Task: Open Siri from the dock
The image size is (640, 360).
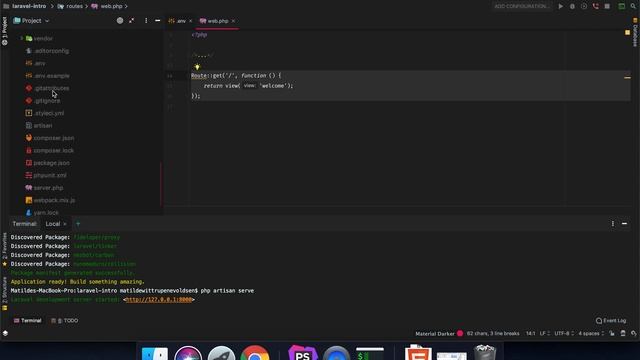Action: [x=188, y=353]
